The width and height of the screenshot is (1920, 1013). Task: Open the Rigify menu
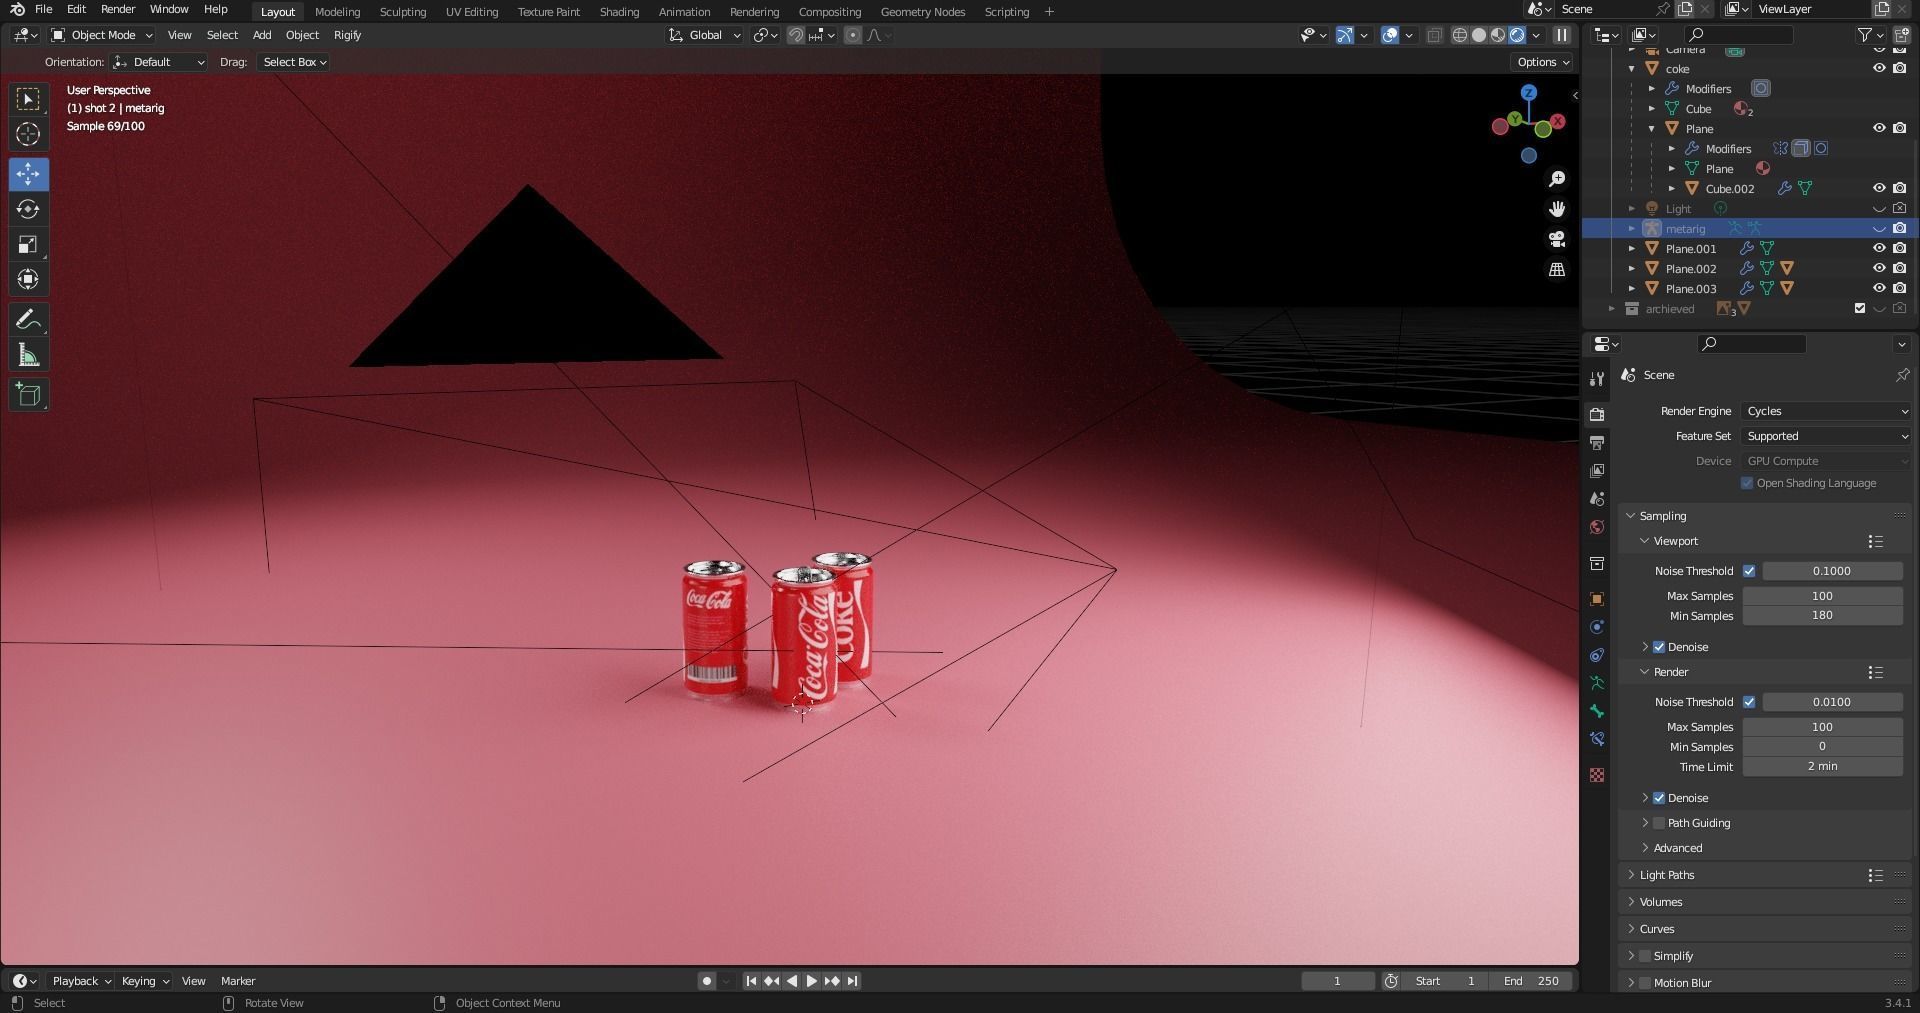tap(347, 35)
